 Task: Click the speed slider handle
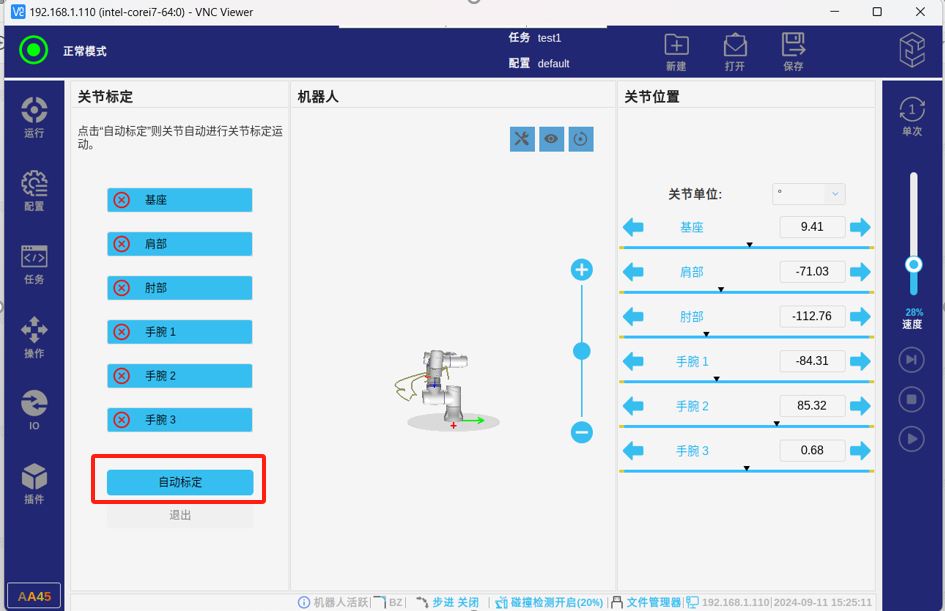point(913,264)
